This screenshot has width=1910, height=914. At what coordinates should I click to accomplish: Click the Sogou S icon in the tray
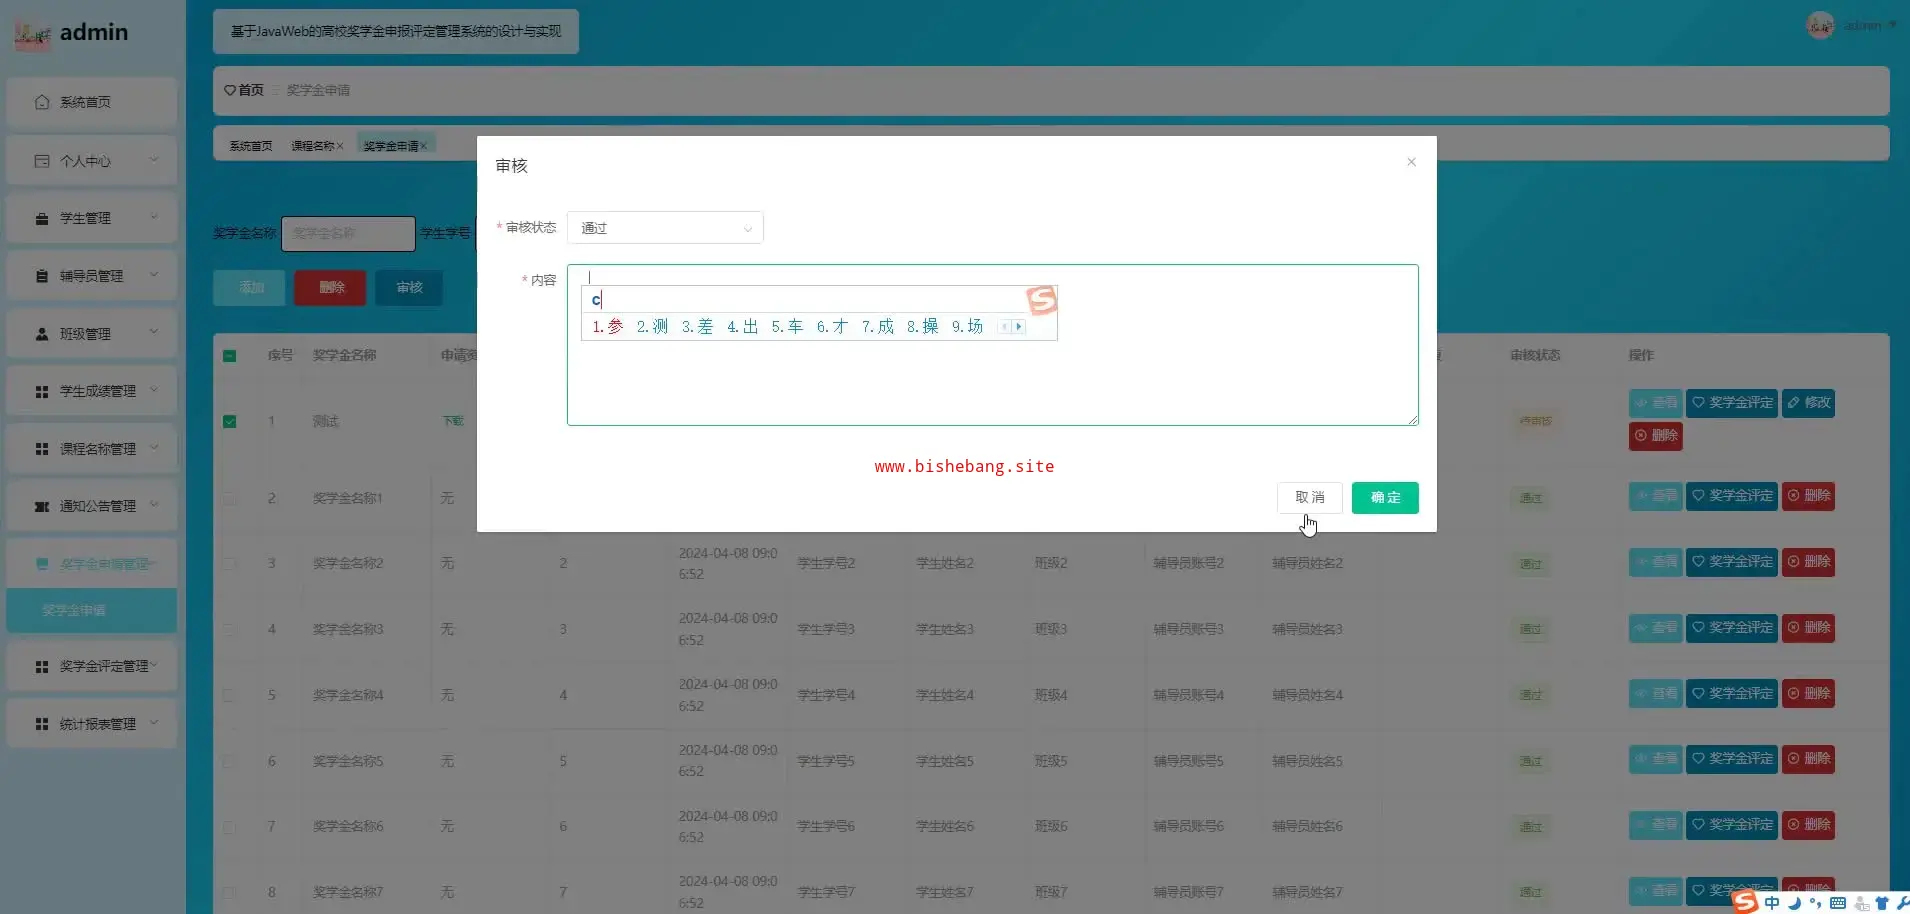(1745, 902)
